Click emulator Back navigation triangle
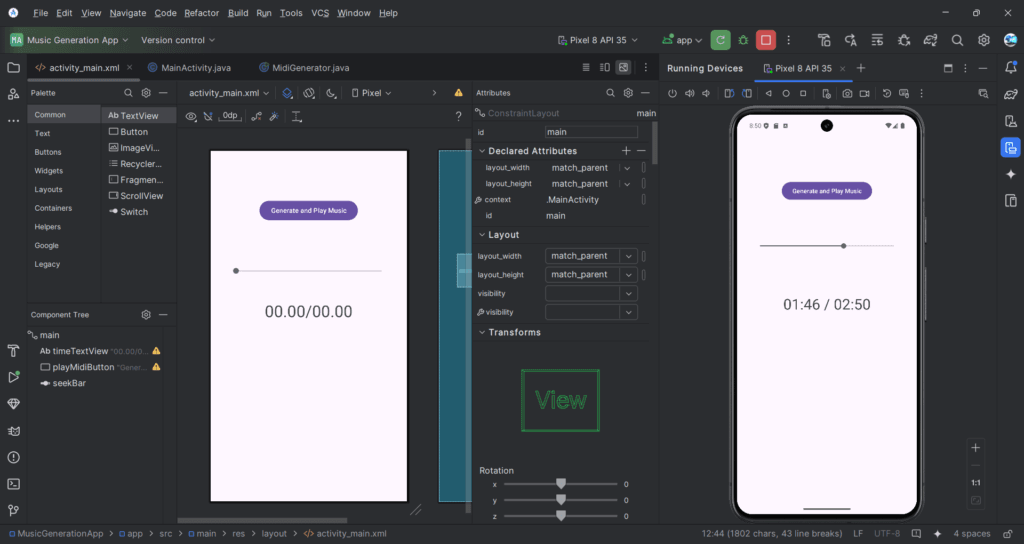The width and height of the screenshot is (1024, 544). pyautogui.click(x=769, y=93)
